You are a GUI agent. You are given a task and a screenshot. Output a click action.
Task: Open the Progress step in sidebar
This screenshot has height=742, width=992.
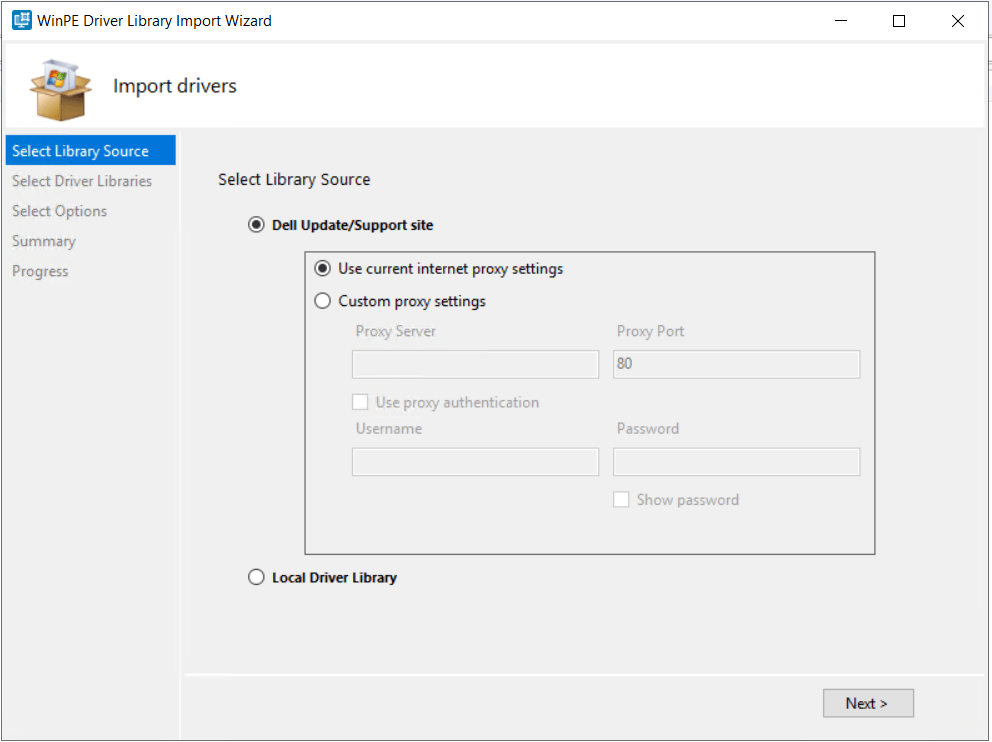(40, 271)
